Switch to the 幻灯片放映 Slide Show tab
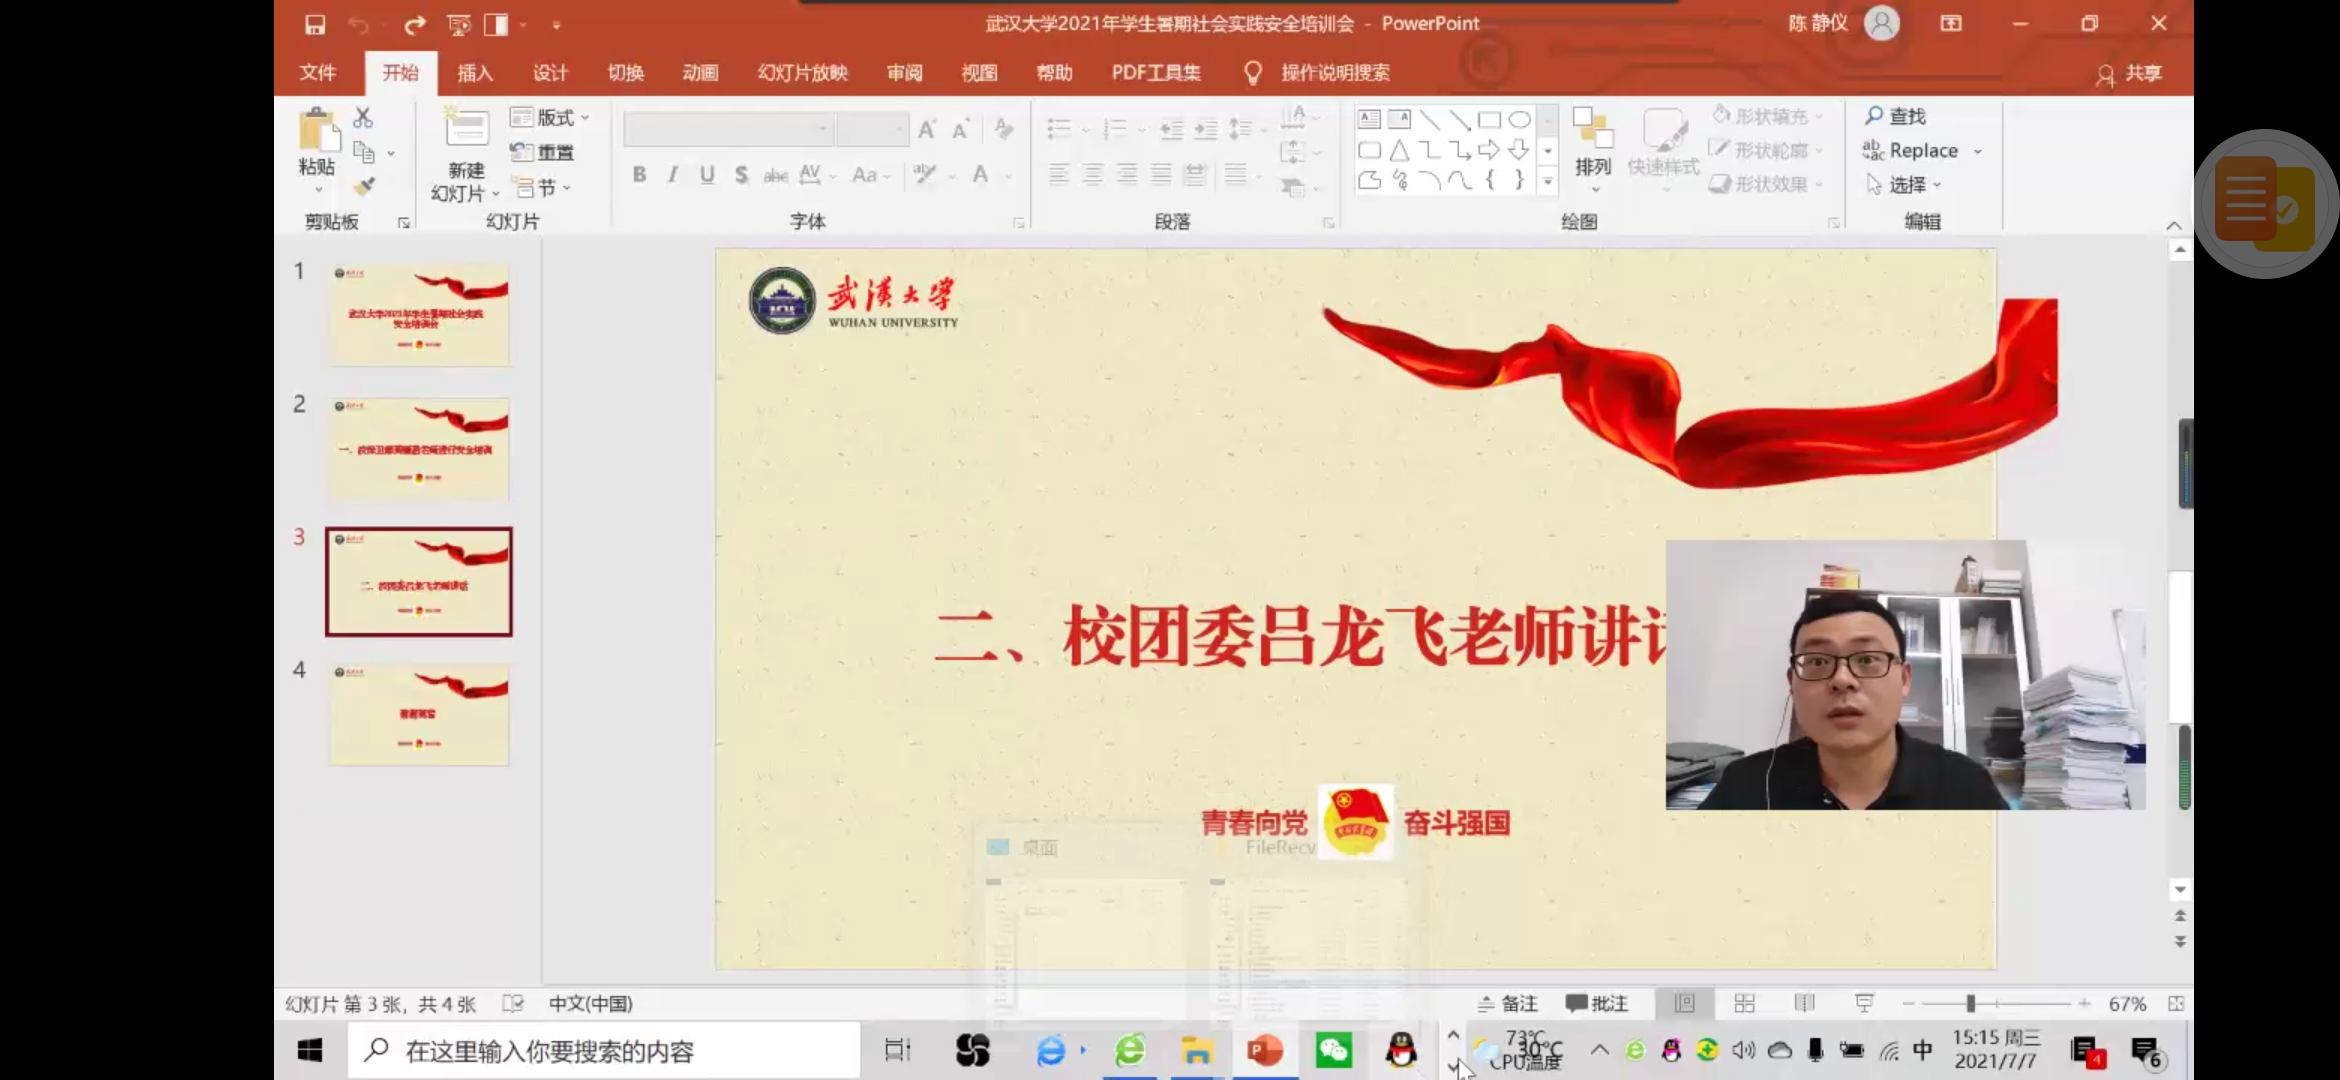This screenshot has height=1080, width=2340. coord(802,73)
